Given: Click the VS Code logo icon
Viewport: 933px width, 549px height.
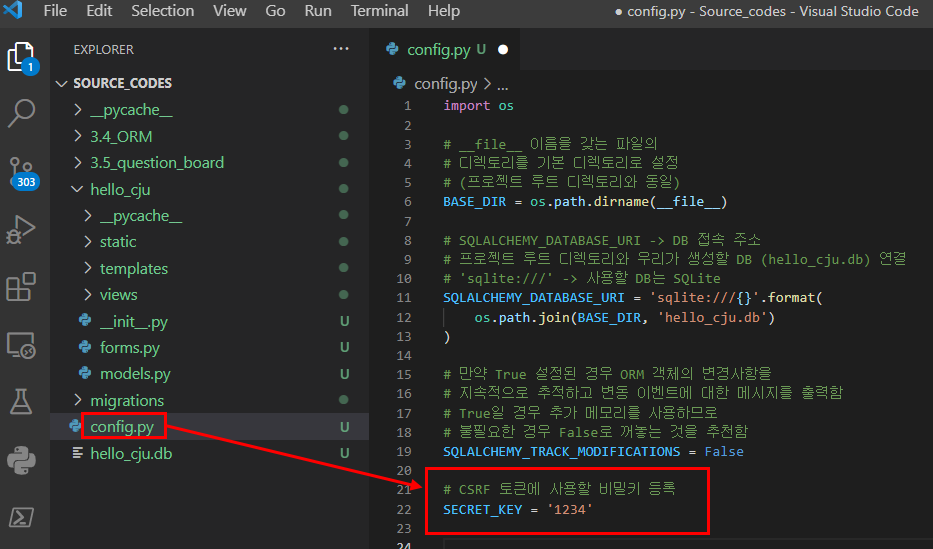Looking at the screenshot, I should click(13, 10).
